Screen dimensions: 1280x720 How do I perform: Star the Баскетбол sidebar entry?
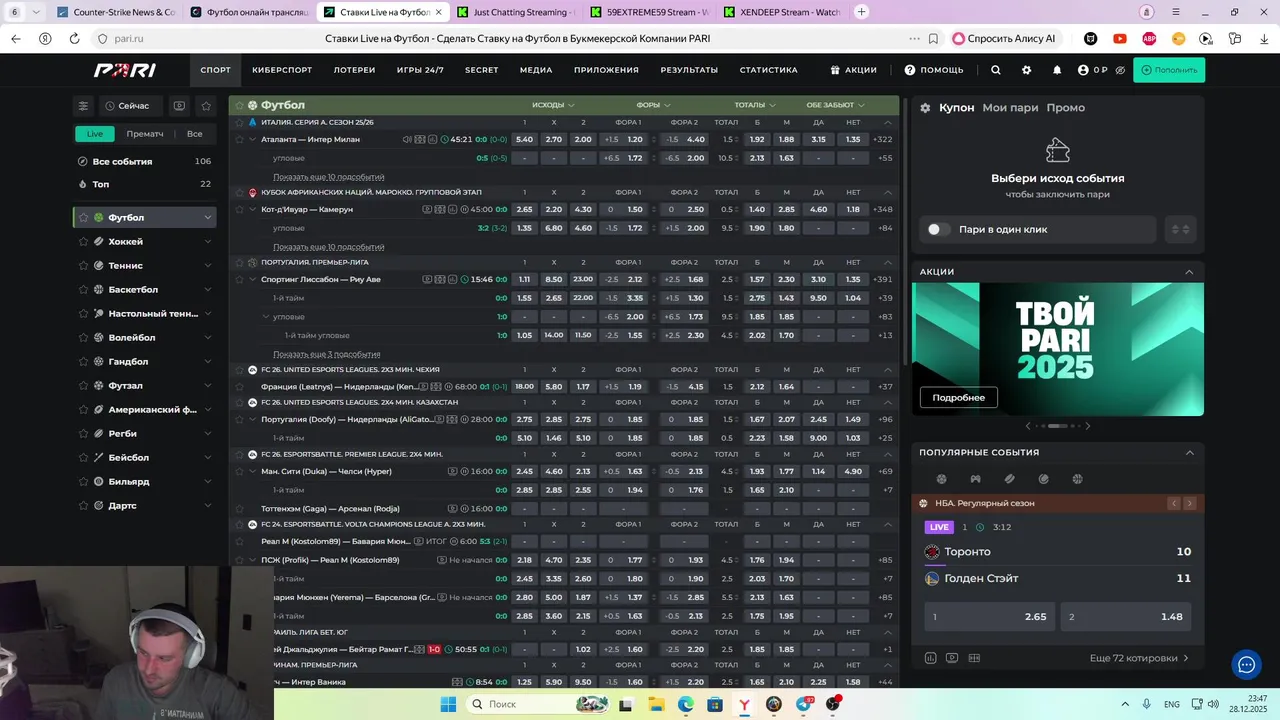(x=84, y=290)
